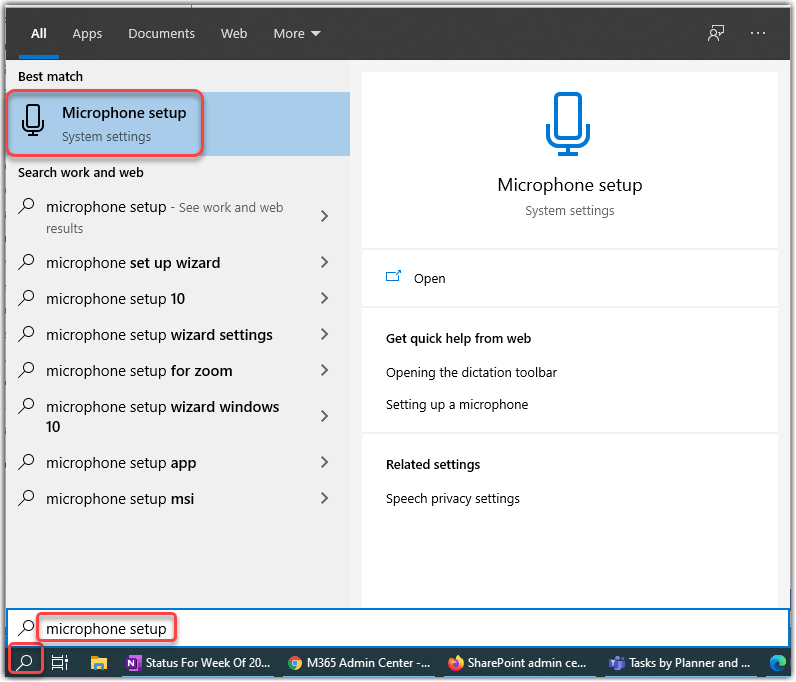796x682 pixels.
Task: Click the microphone setup search input field
Action: coord(400,628)
